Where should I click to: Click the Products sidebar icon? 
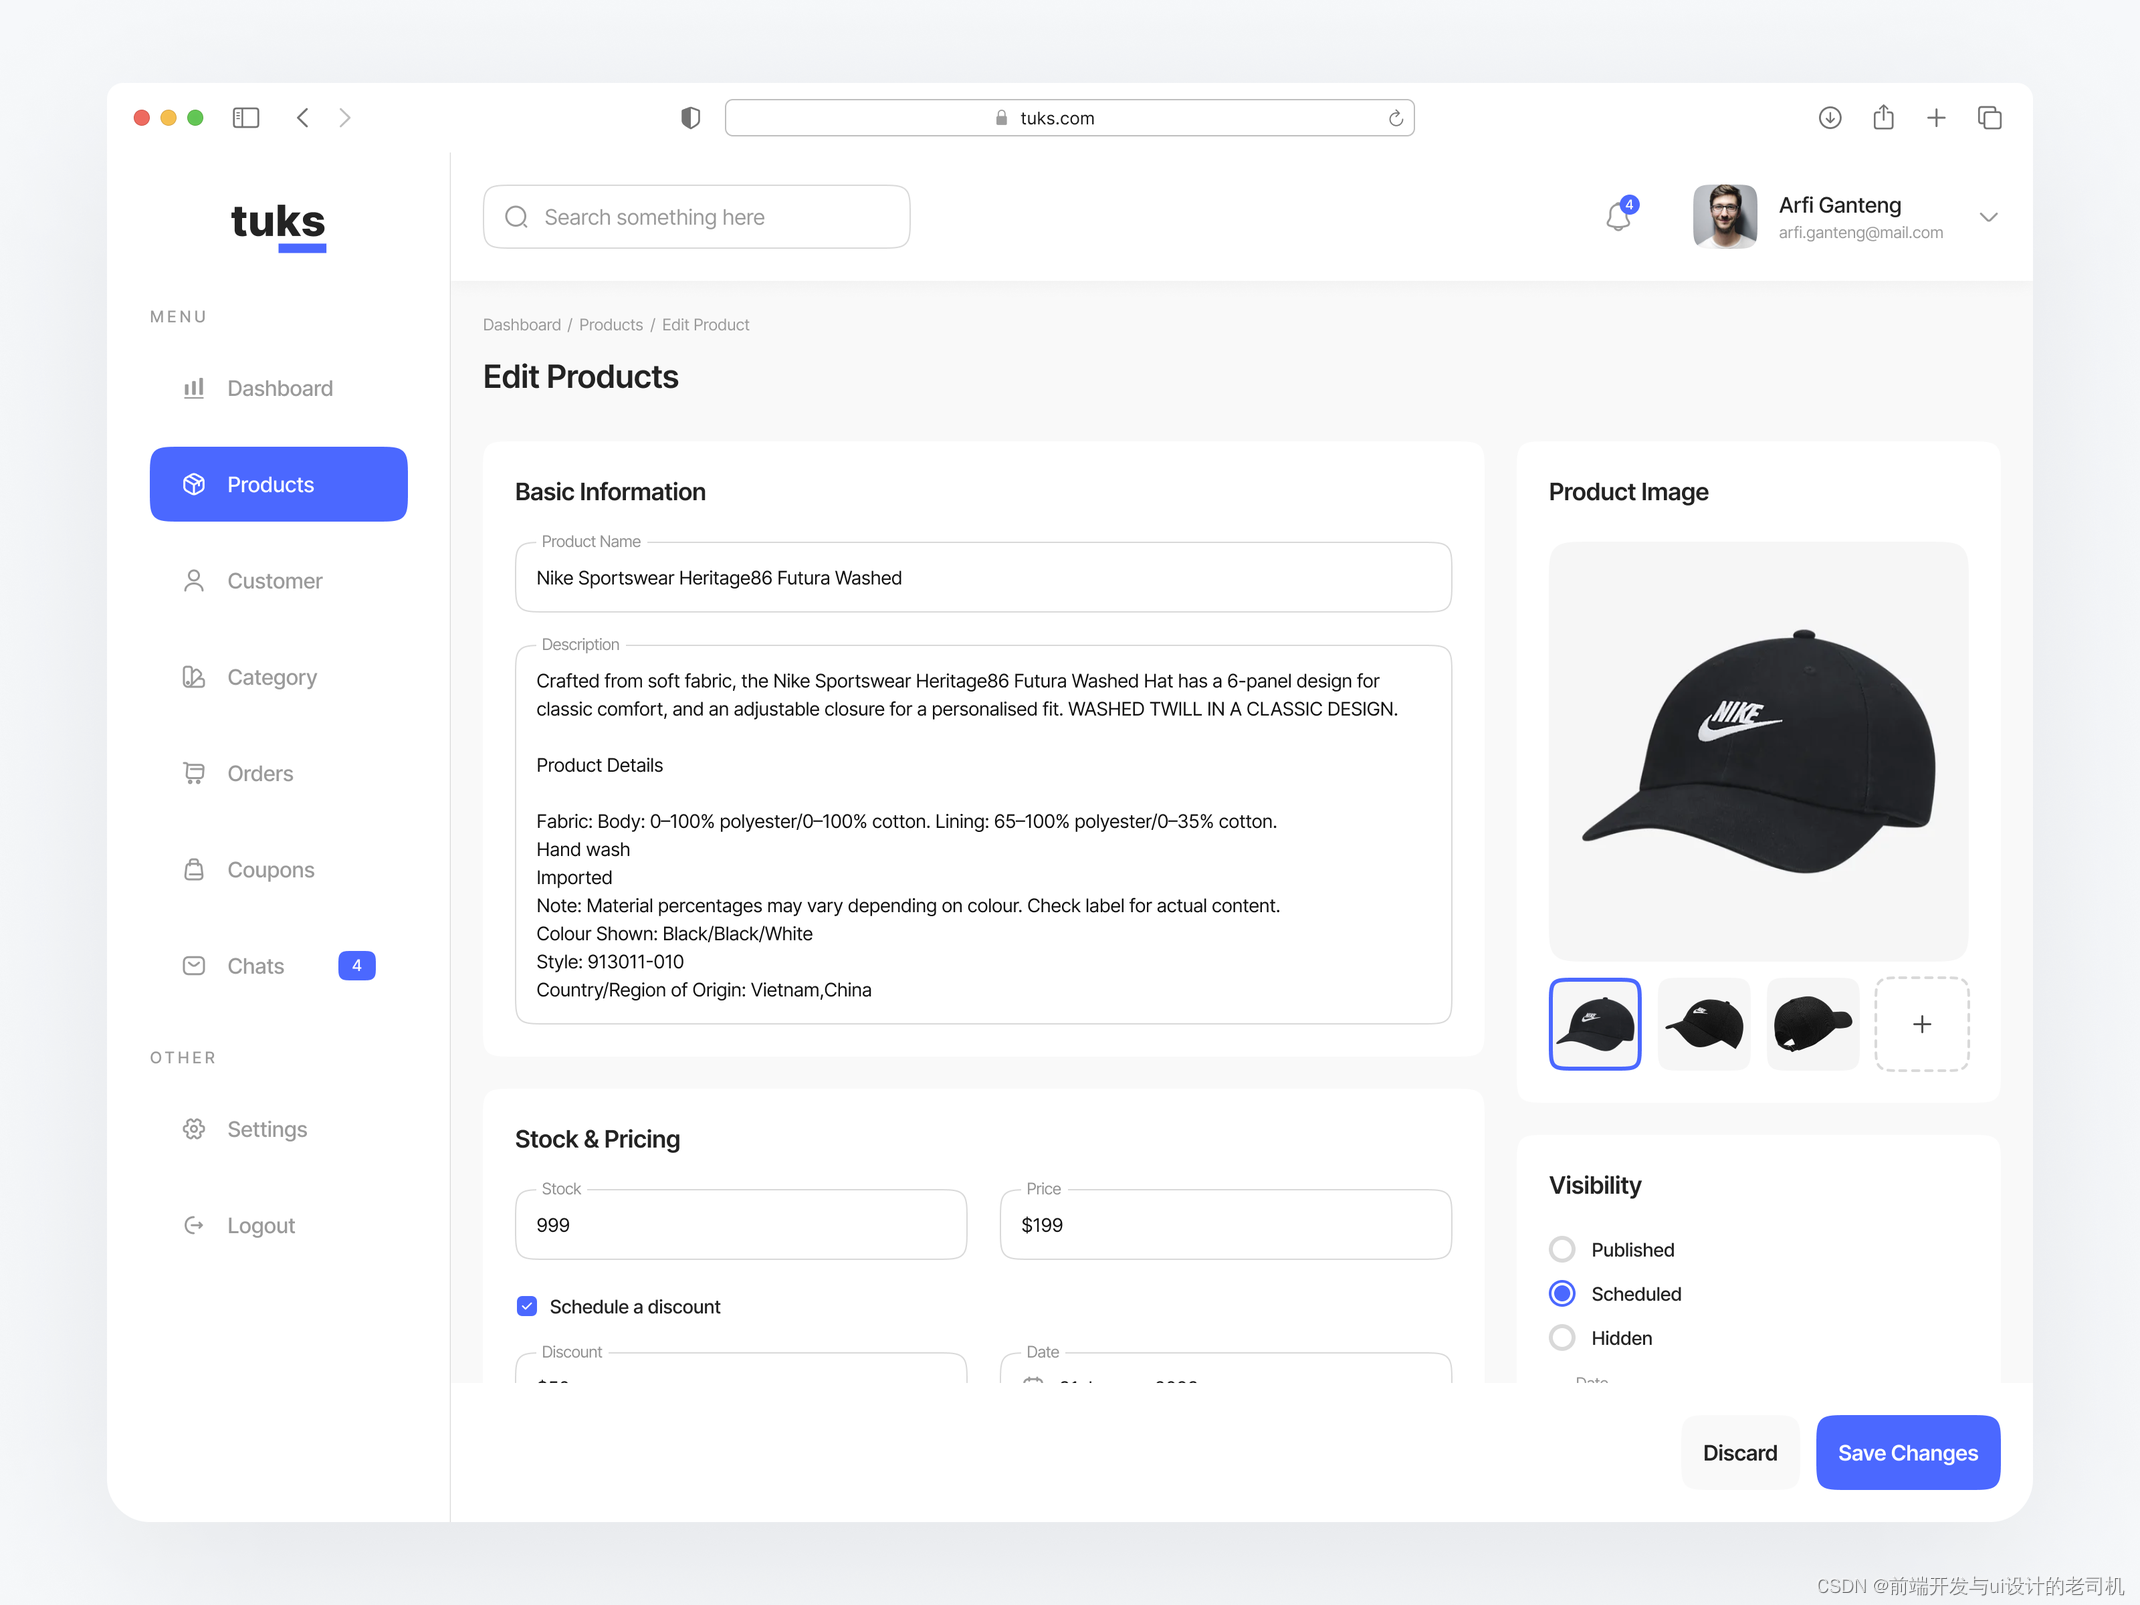point(194,484)
